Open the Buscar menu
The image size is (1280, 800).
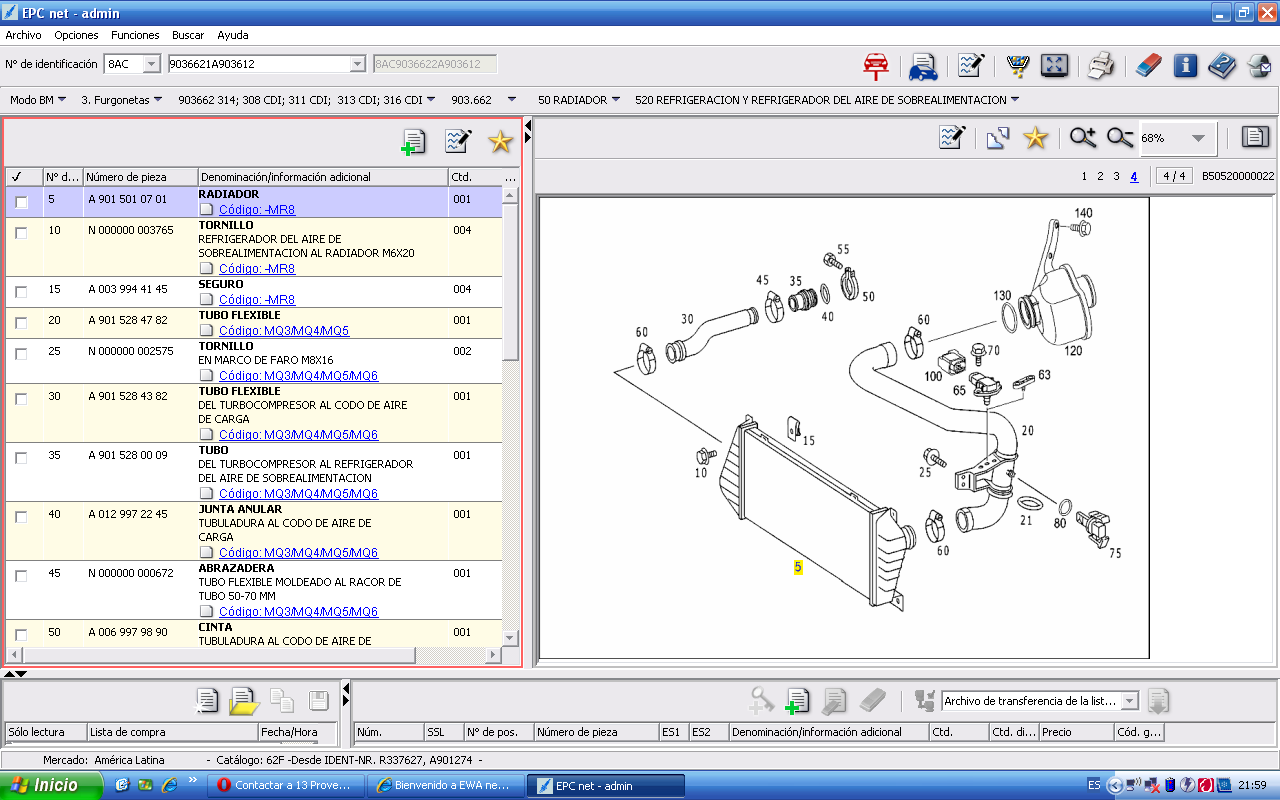coord(188,35)
